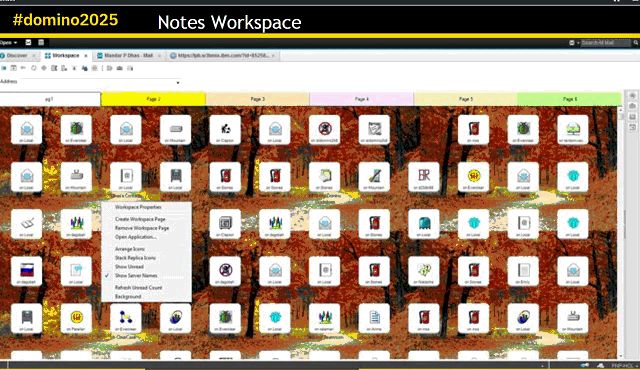Select the pink Page 4 workspace tab
This screenshot has width=640, height=370.
coord(362,99)
